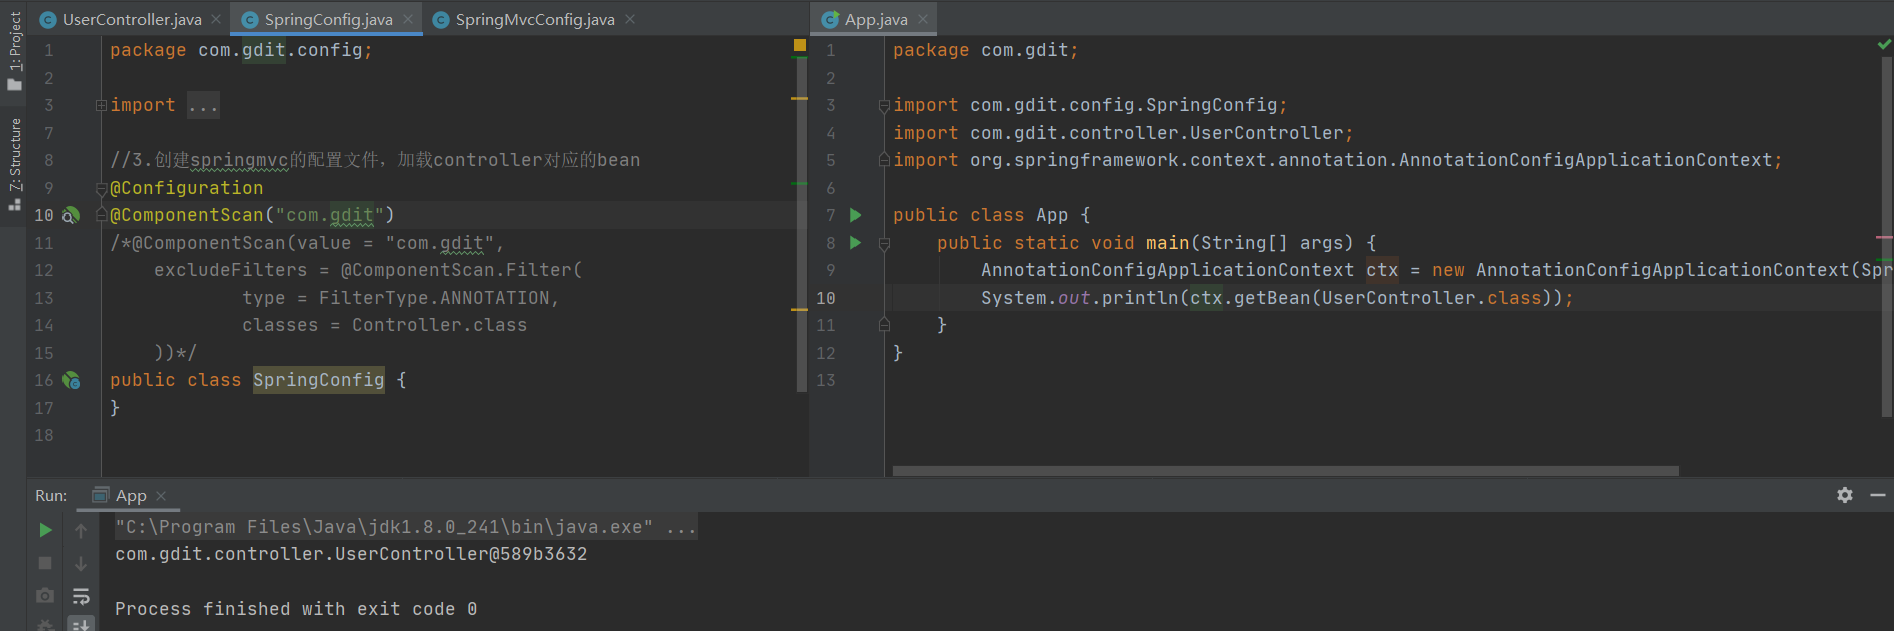The width and height of the screenshot is (1894, 631).
Task: Click the UserController@589b3632 console output line
Action: [351, 554]
